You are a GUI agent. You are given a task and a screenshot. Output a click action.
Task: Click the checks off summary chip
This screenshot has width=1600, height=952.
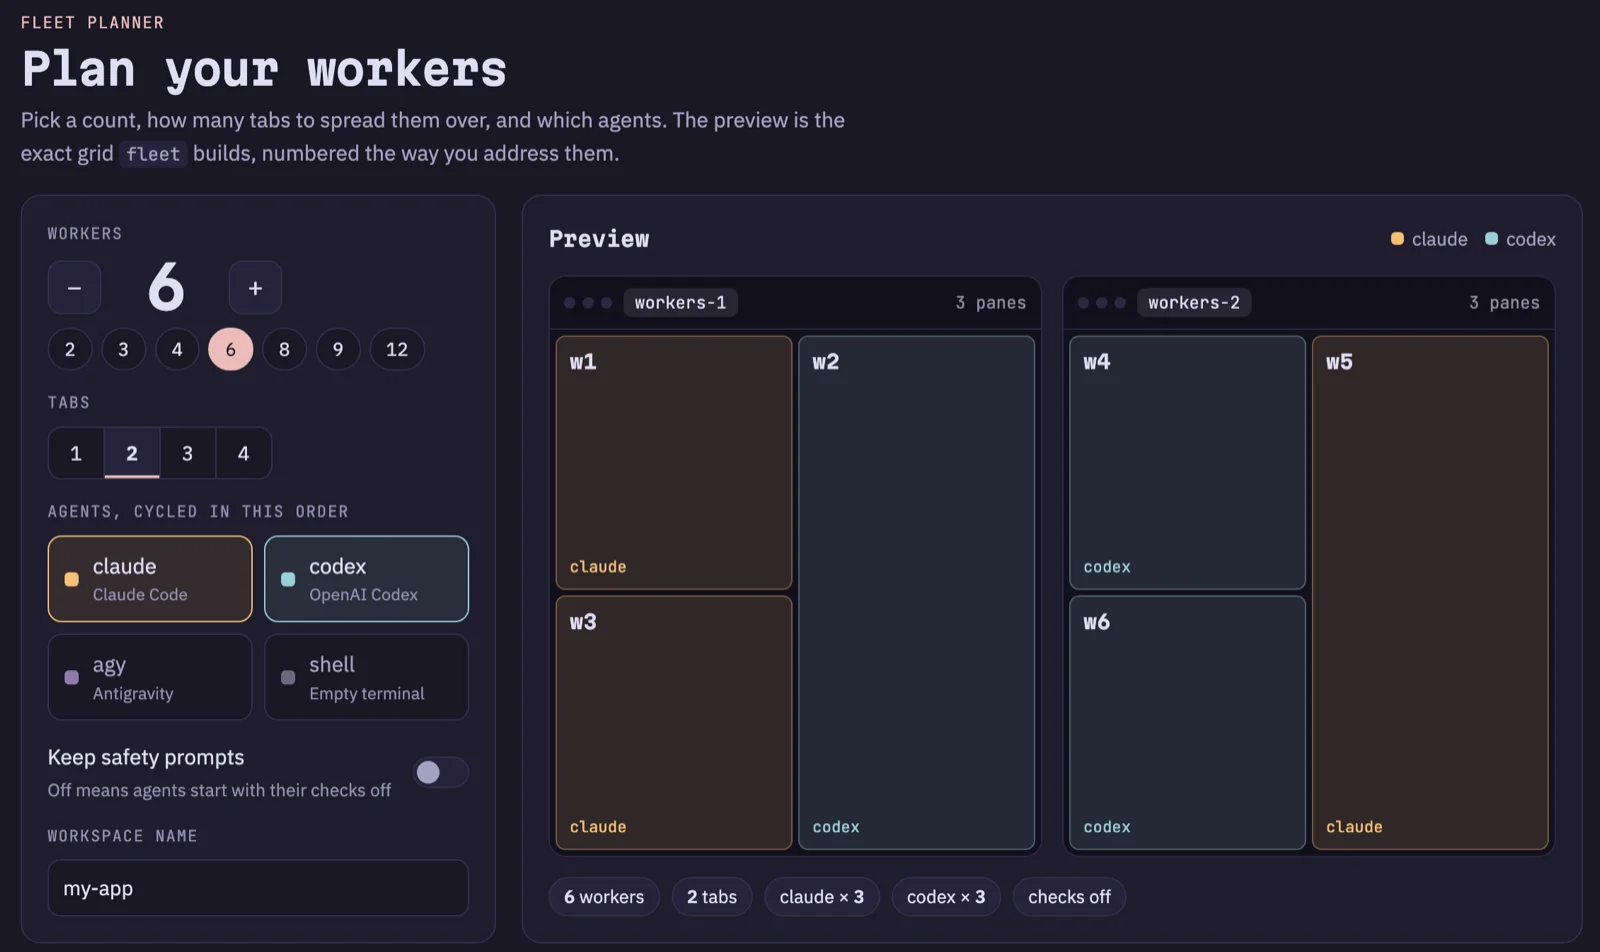point(1069,897)
